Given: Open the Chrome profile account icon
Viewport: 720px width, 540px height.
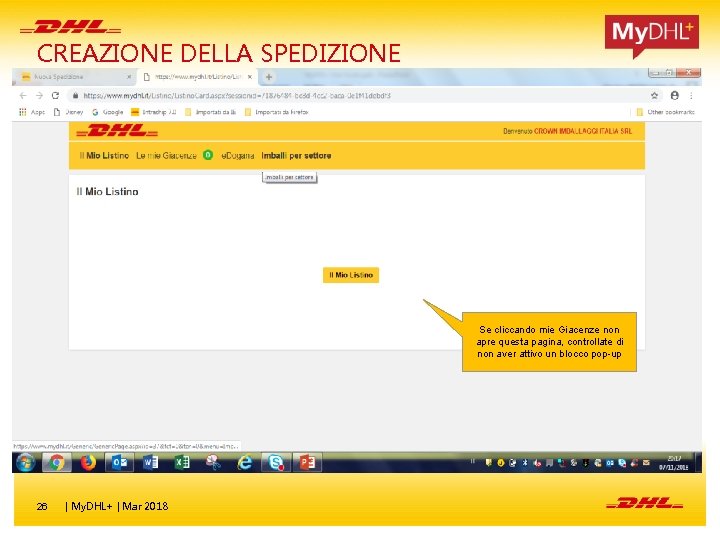Looking at the screenshot, I should 675,96.
